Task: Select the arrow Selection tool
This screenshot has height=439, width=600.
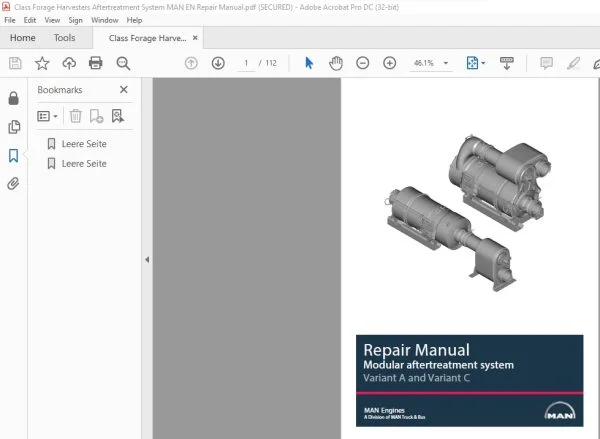Action: [x=309, y=63]
